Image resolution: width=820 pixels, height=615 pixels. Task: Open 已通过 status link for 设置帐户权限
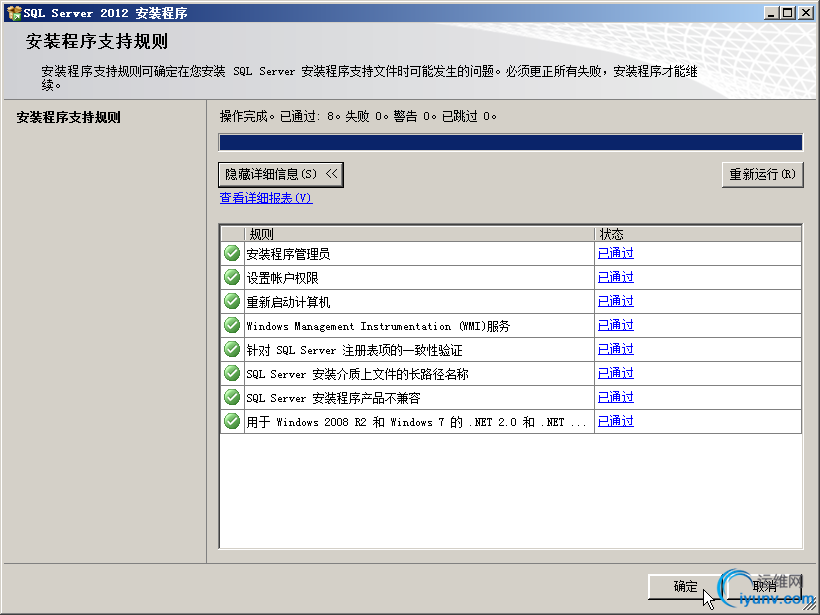click(x=616, y=277)
